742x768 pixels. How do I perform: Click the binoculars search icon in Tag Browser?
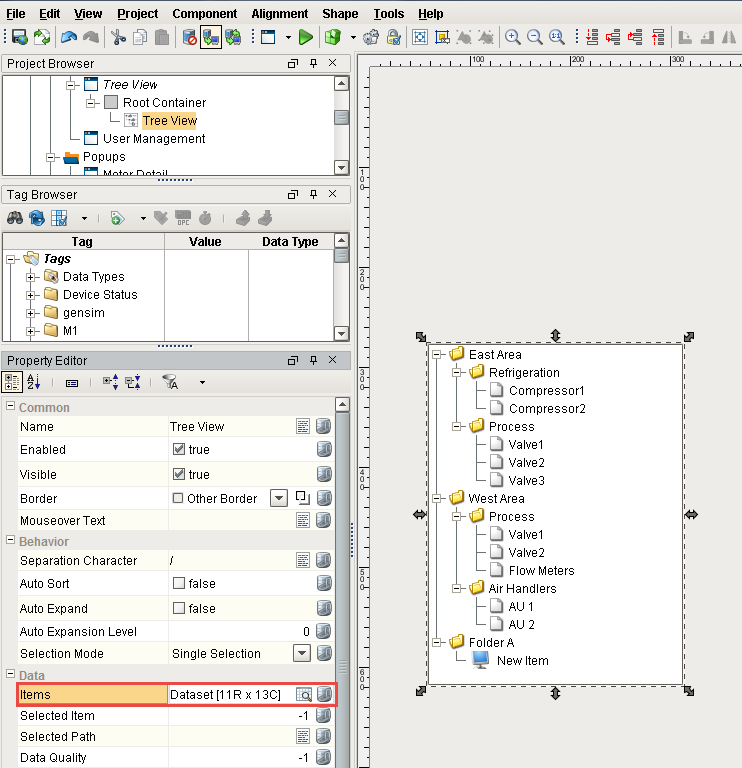click(x=15, y=218)
